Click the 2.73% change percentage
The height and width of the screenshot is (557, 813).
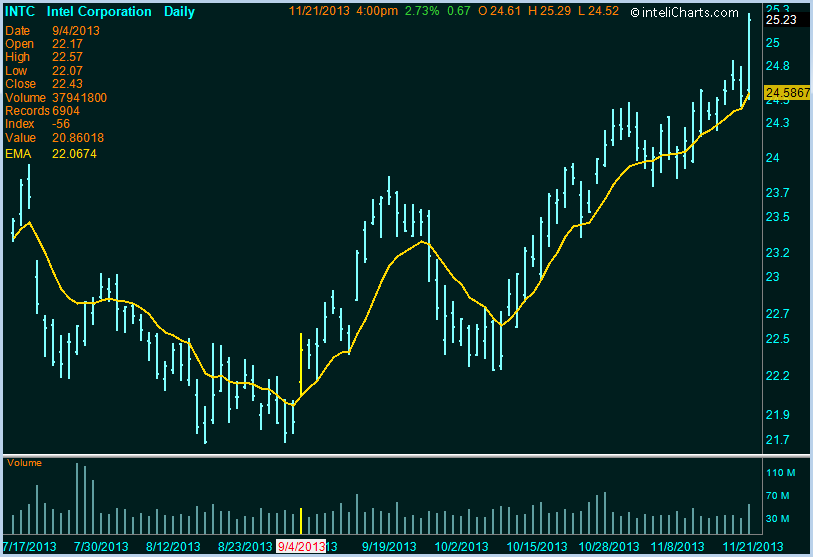pyautogui.click(x=422, y=11)
